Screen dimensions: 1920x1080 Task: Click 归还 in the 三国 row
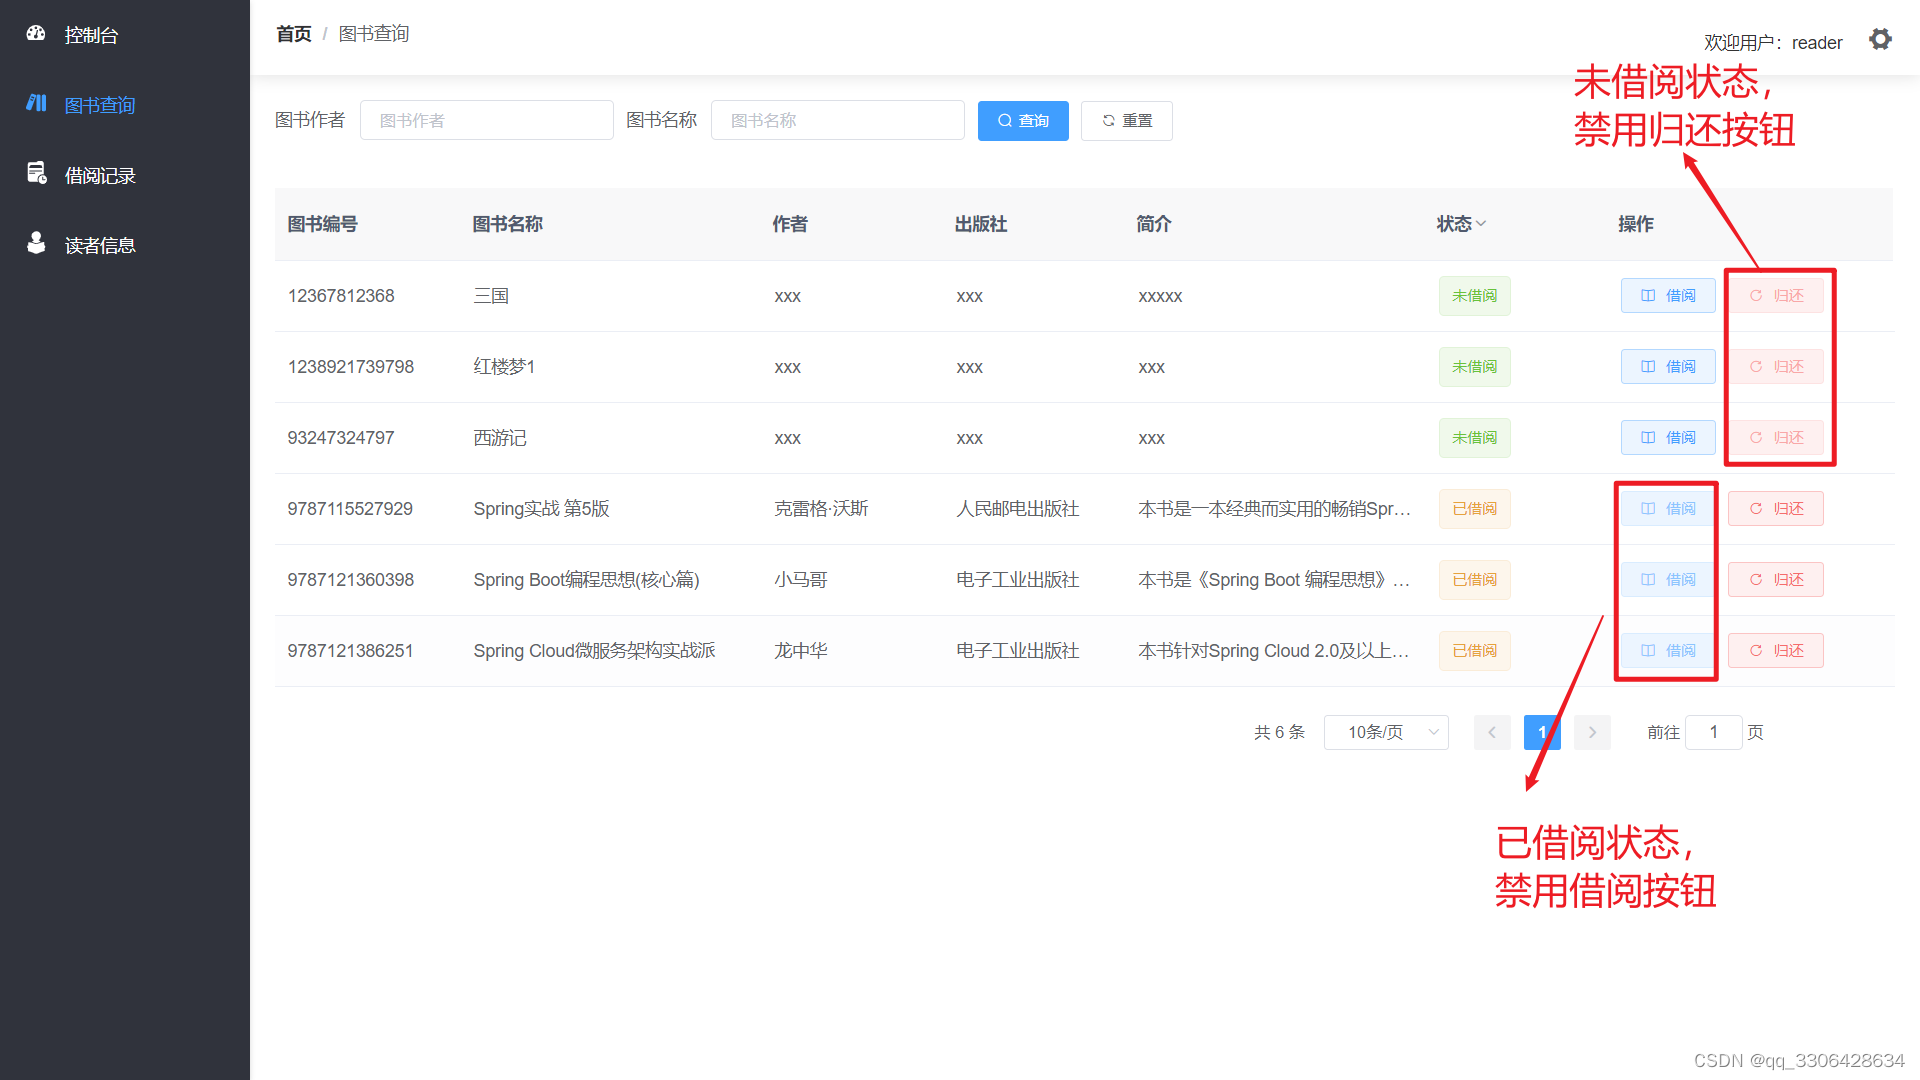coord(1776,296)
